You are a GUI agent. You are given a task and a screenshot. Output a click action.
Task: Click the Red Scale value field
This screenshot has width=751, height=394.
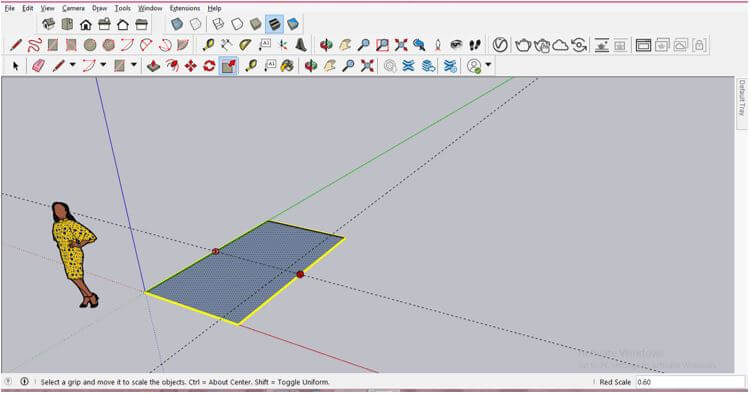[x=690, y=382]
